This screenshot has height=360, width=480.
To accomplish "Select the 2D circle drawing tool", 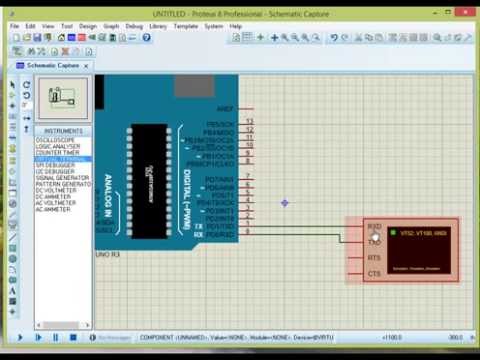I will [12, 259].
